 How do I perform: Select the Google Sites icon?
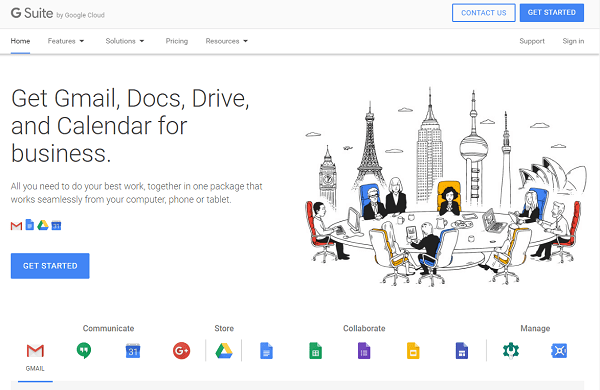point(462,351)
